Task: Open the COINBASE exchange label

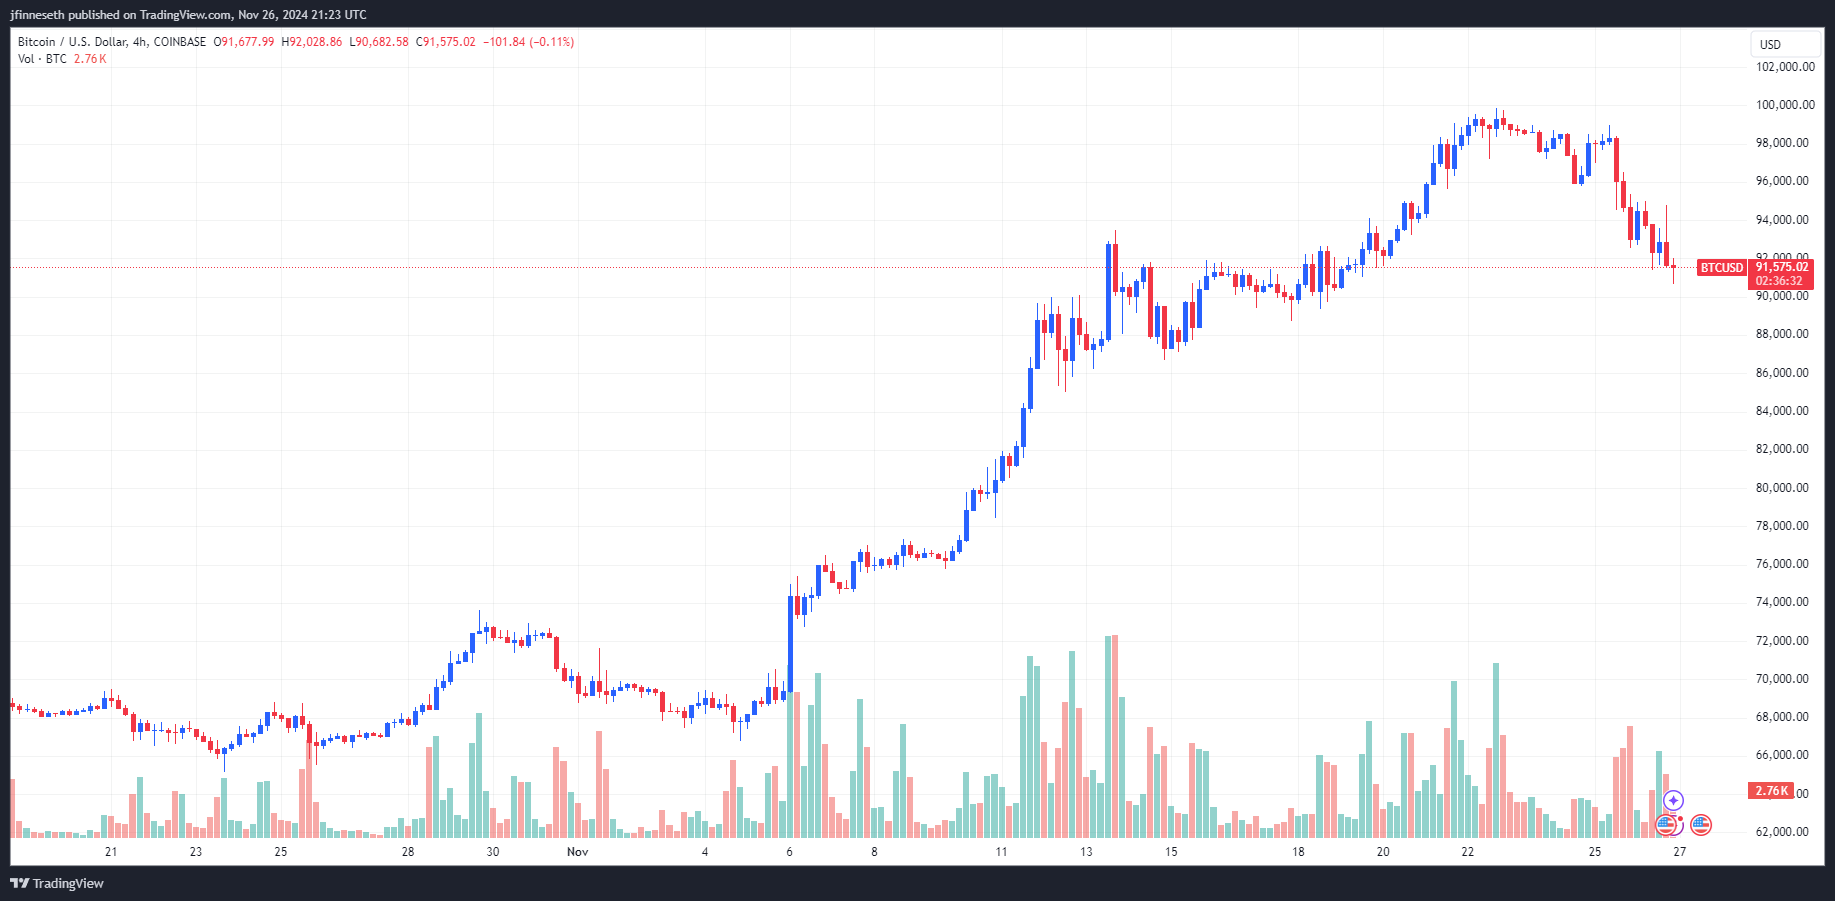Action: pyautogui.click(x=178, y=42)
